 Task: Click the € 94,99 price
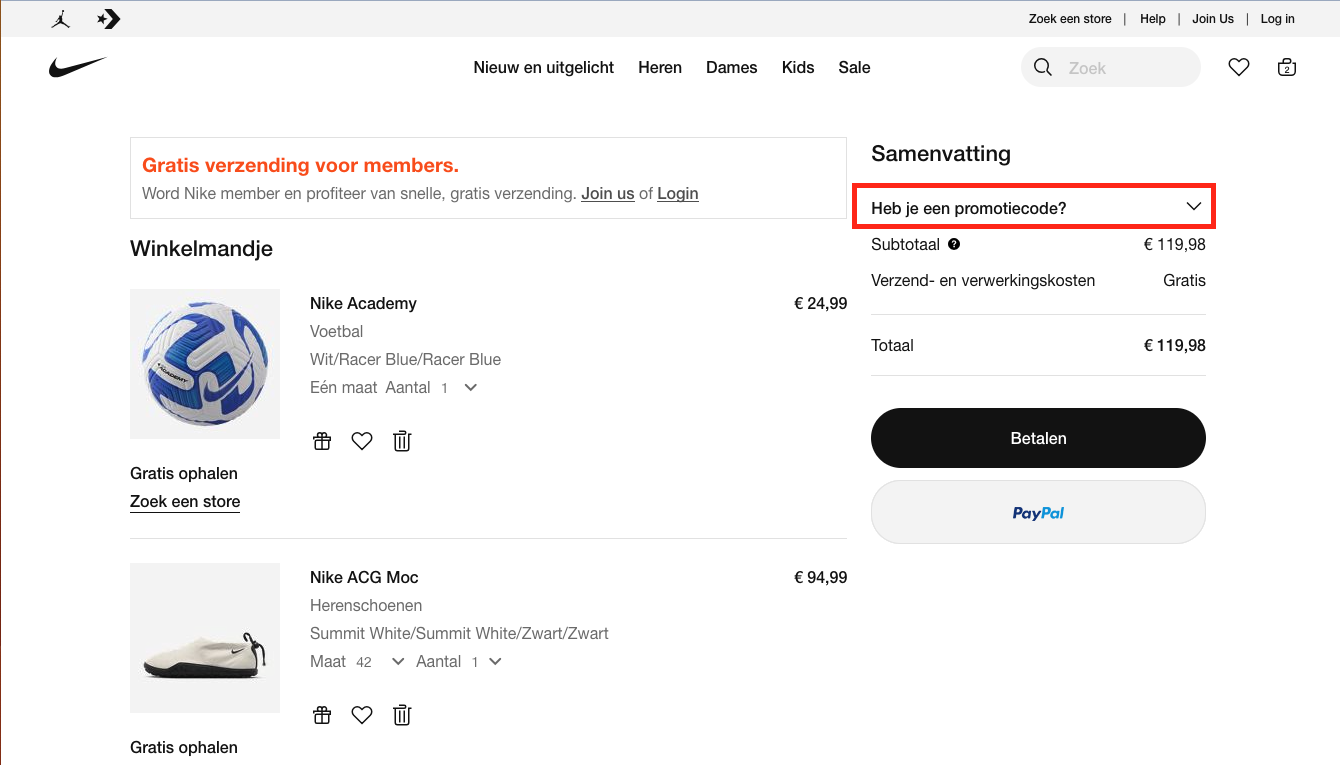coord(820,577)
